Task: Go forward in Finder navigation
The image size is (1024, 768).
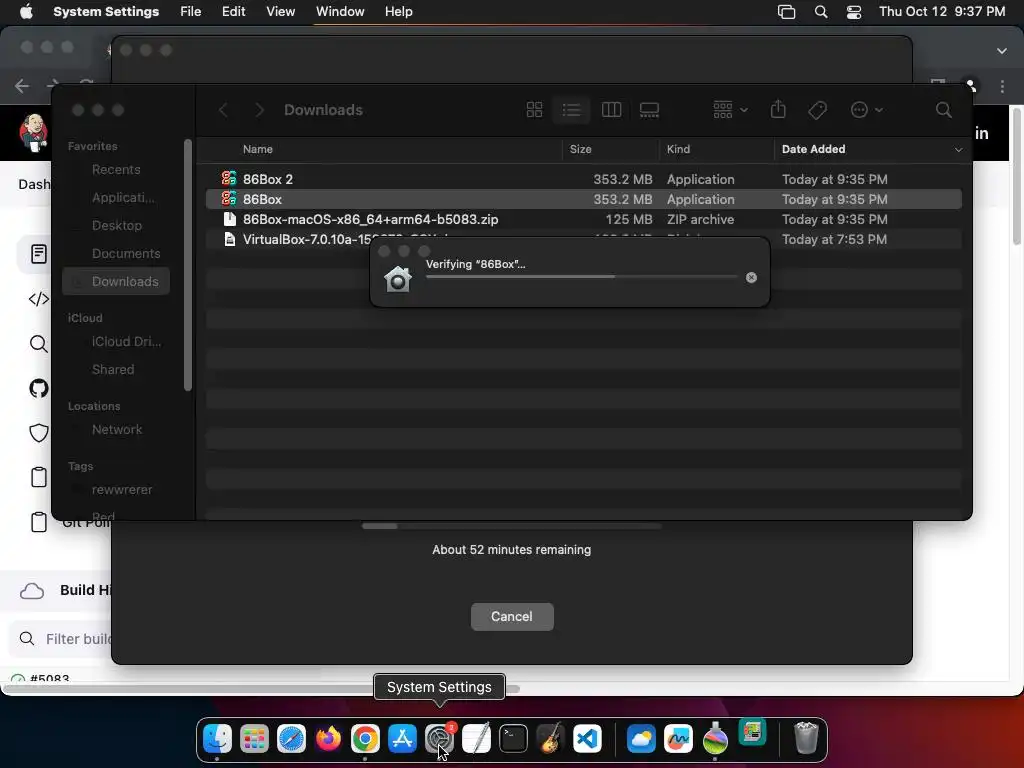Action: coord(259,110)
